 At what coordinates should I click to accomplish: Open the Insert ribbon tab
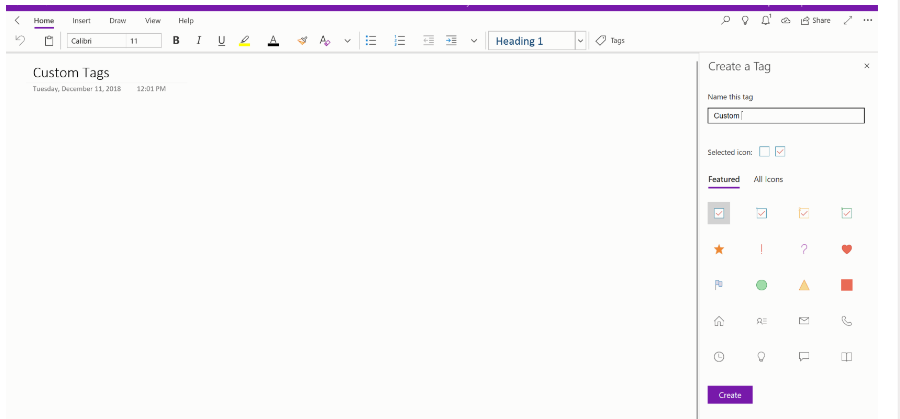click(x=81, y=20)
